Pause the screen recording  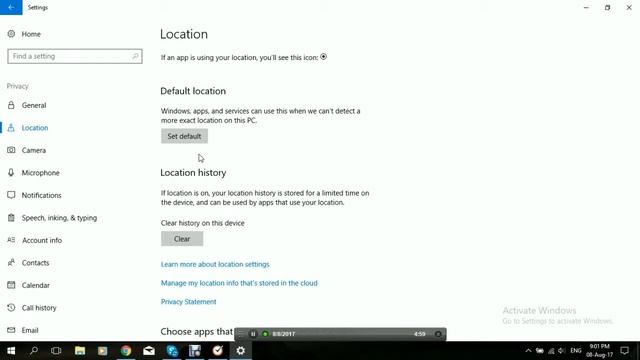(x=253, y=334)
